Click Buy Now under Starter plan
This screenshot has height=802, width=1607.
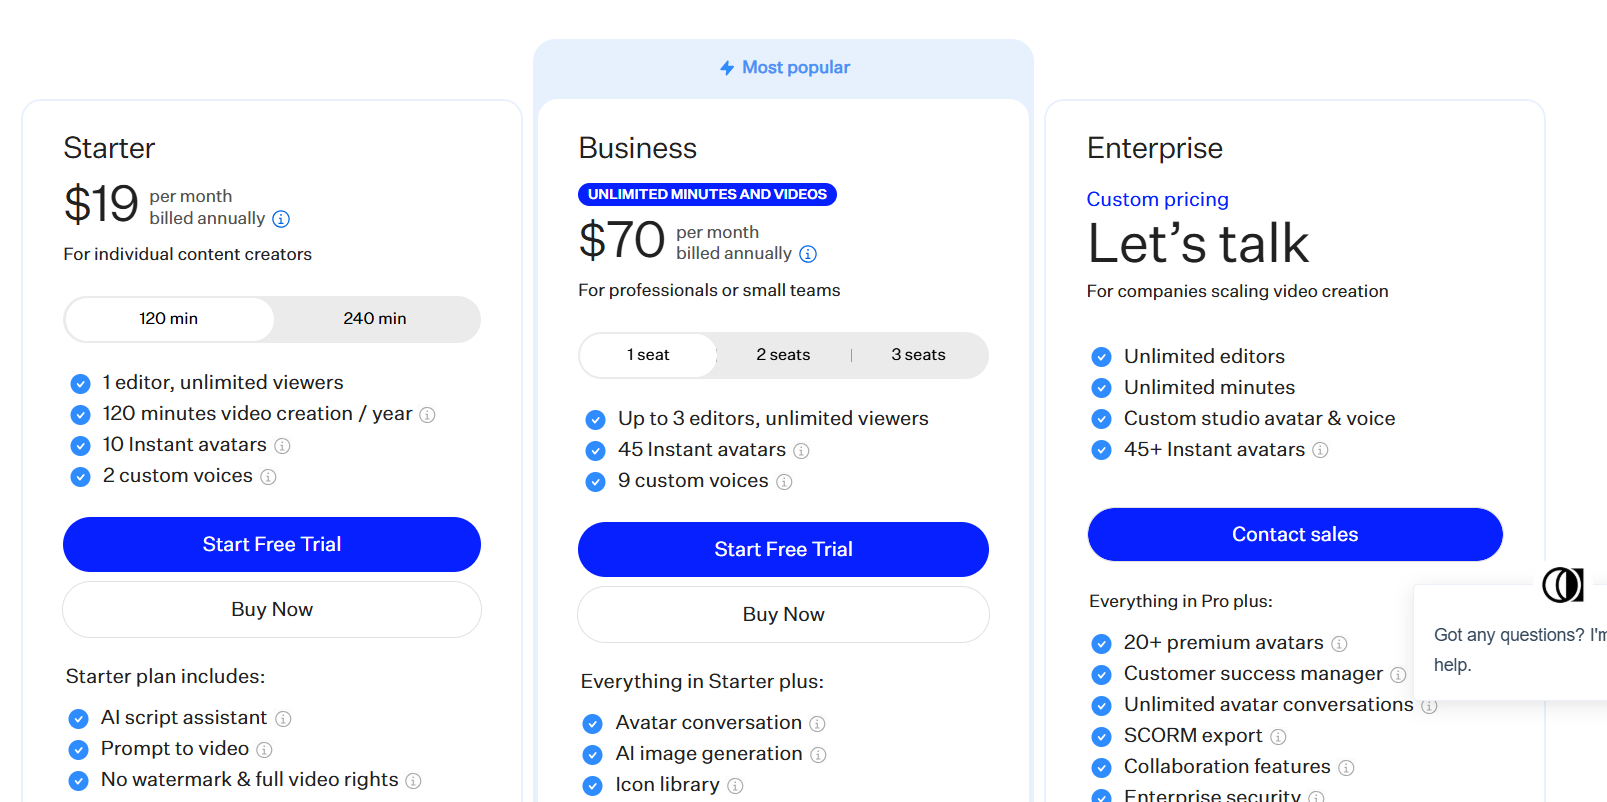pyautogui.click(x=272, y=609)
